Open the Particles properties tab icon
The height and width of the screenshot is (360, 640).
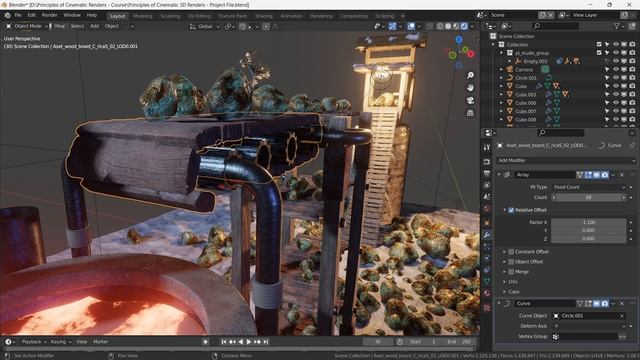pyautogui.click(x=487, y=247)
